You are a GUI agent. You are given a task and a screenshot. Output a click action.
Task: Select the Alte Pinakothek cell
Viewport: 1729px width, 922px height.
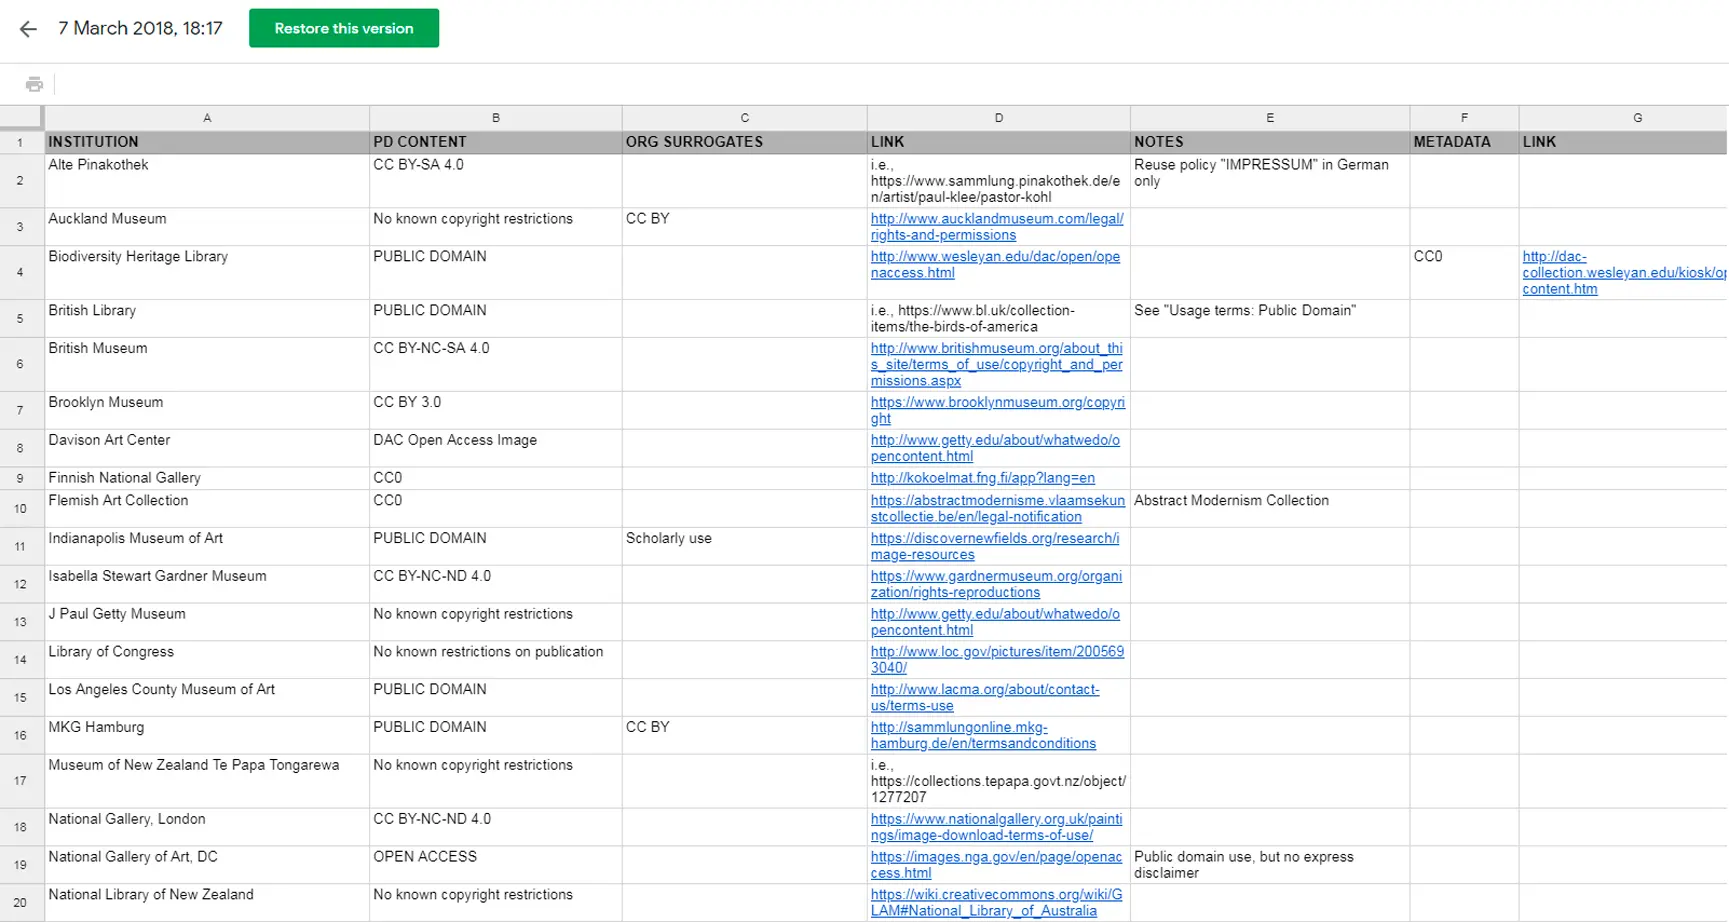pyautogui.click(x=207, y=180)
